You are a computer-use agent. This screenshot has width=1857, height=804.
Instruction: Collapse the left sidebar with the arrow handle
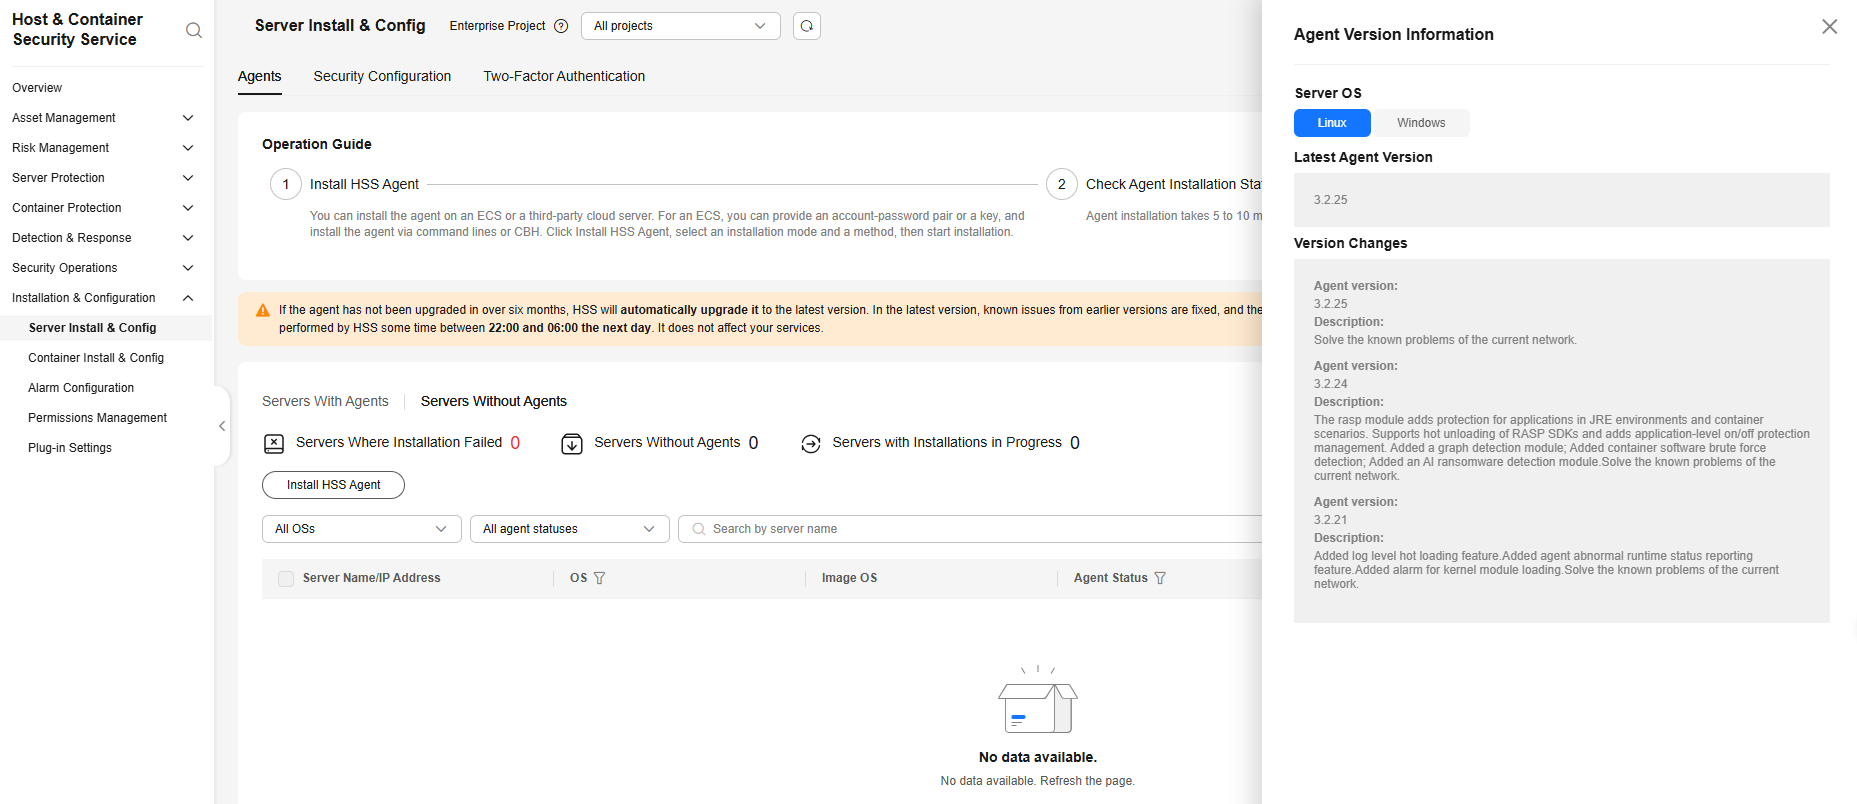(222, 426)
